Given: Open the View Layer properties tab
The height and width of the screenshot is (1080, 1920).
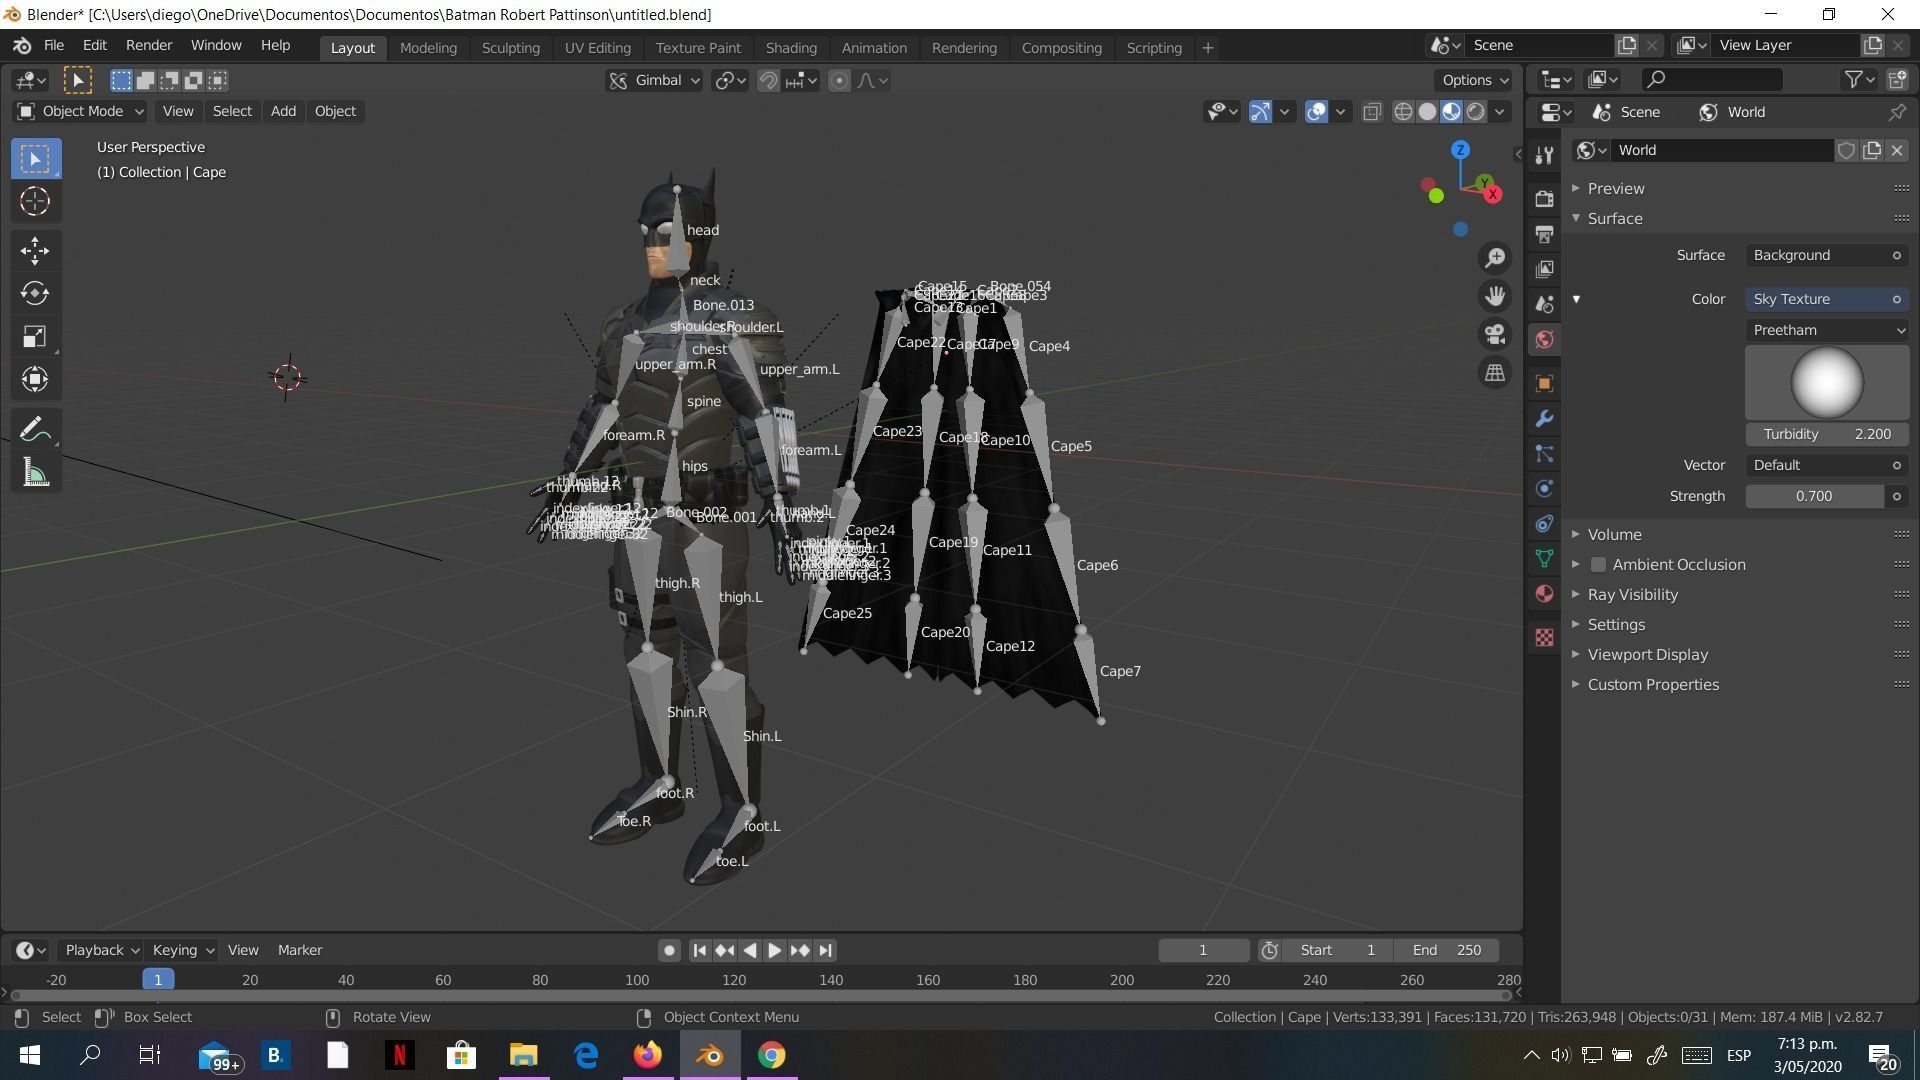Looking at the screenshot, I should click(x=1544, y=269).
